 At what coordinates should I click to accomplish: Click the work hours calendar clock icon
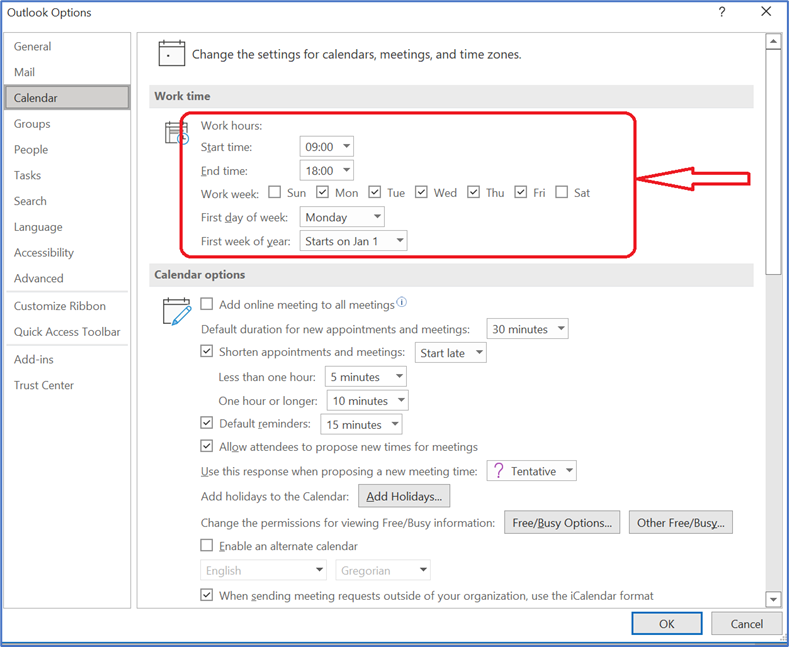coord(177,133)
